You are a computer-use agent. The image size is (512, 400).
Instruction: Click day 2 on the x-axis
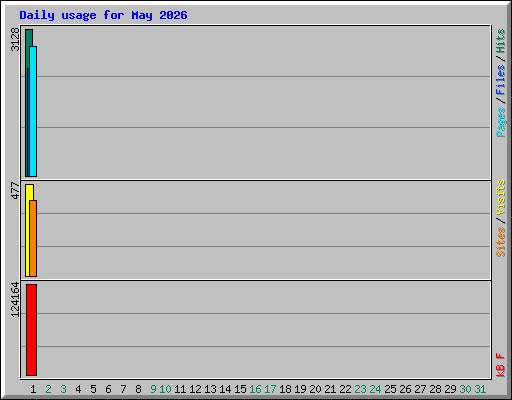click(x=48, y=389)
